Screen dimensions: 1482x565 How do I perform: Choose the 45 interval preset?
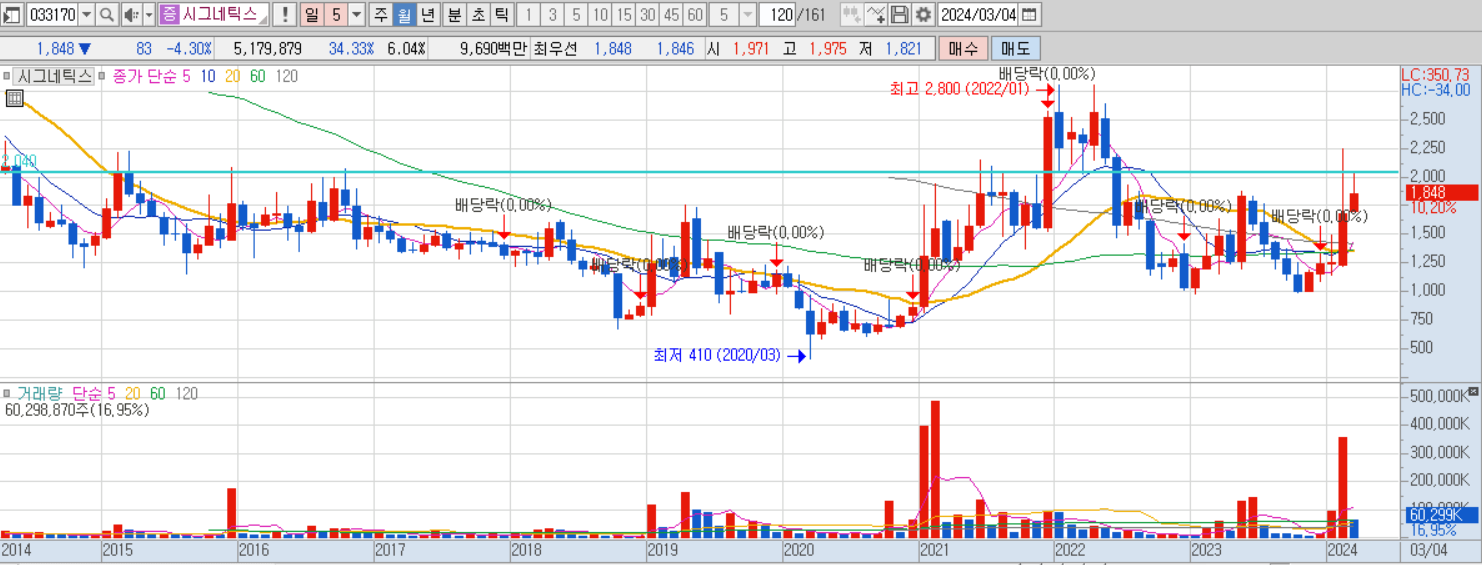[670, 14]
